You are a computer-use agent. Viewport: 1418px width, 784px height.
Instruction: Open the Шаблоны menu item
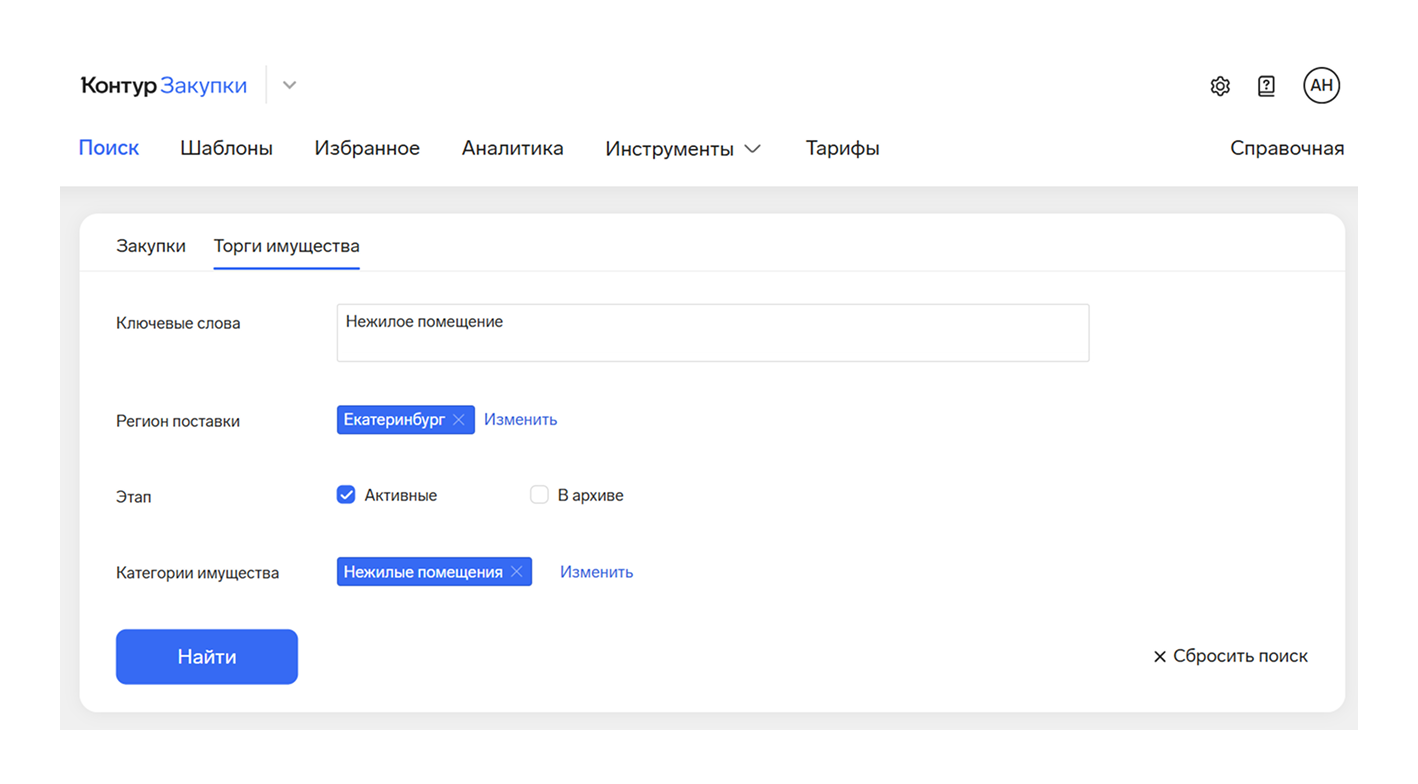[227, 149]
